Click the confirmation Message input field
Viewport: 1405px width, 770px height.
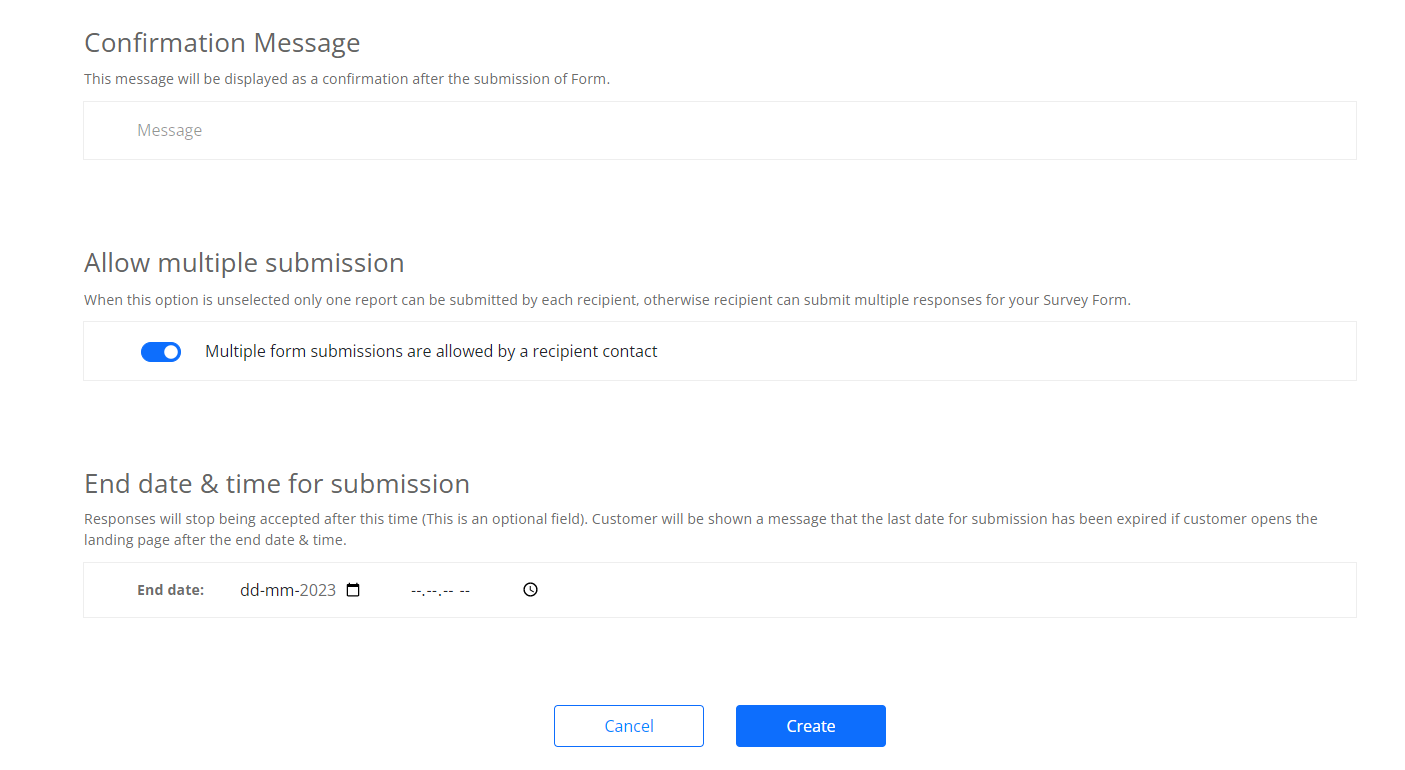click(719, 130)
